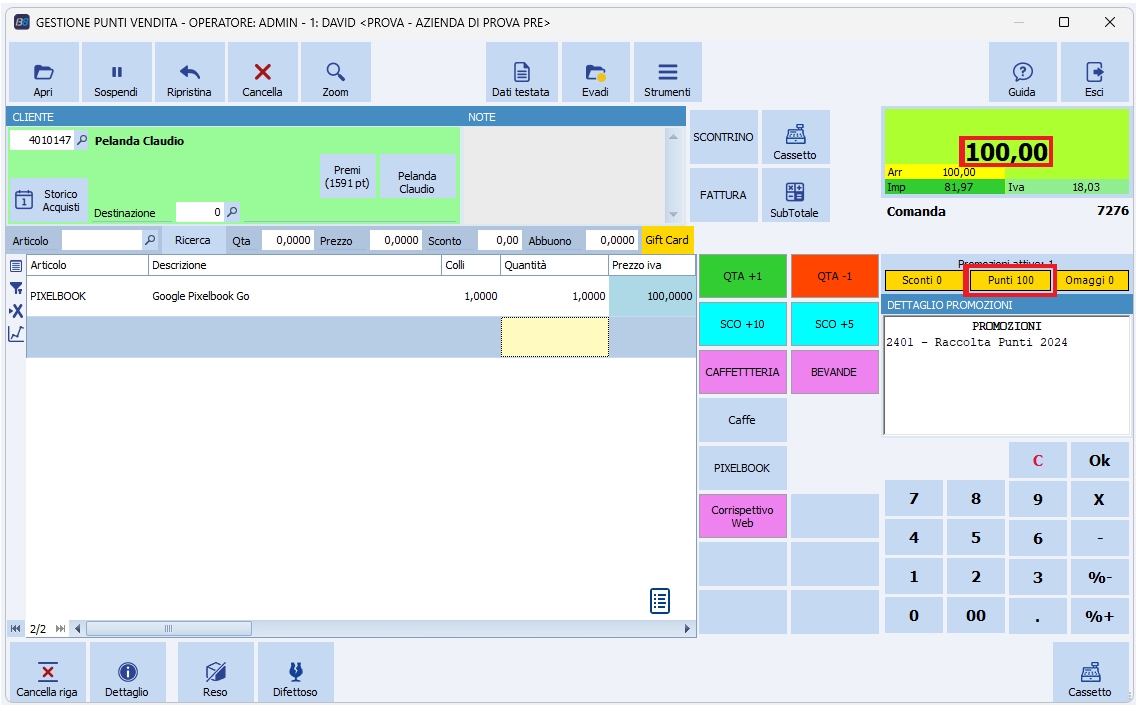Open item Dettaglio info
Image resolution: width=1141 pixels, height=709 pixels.
point(127,672)
